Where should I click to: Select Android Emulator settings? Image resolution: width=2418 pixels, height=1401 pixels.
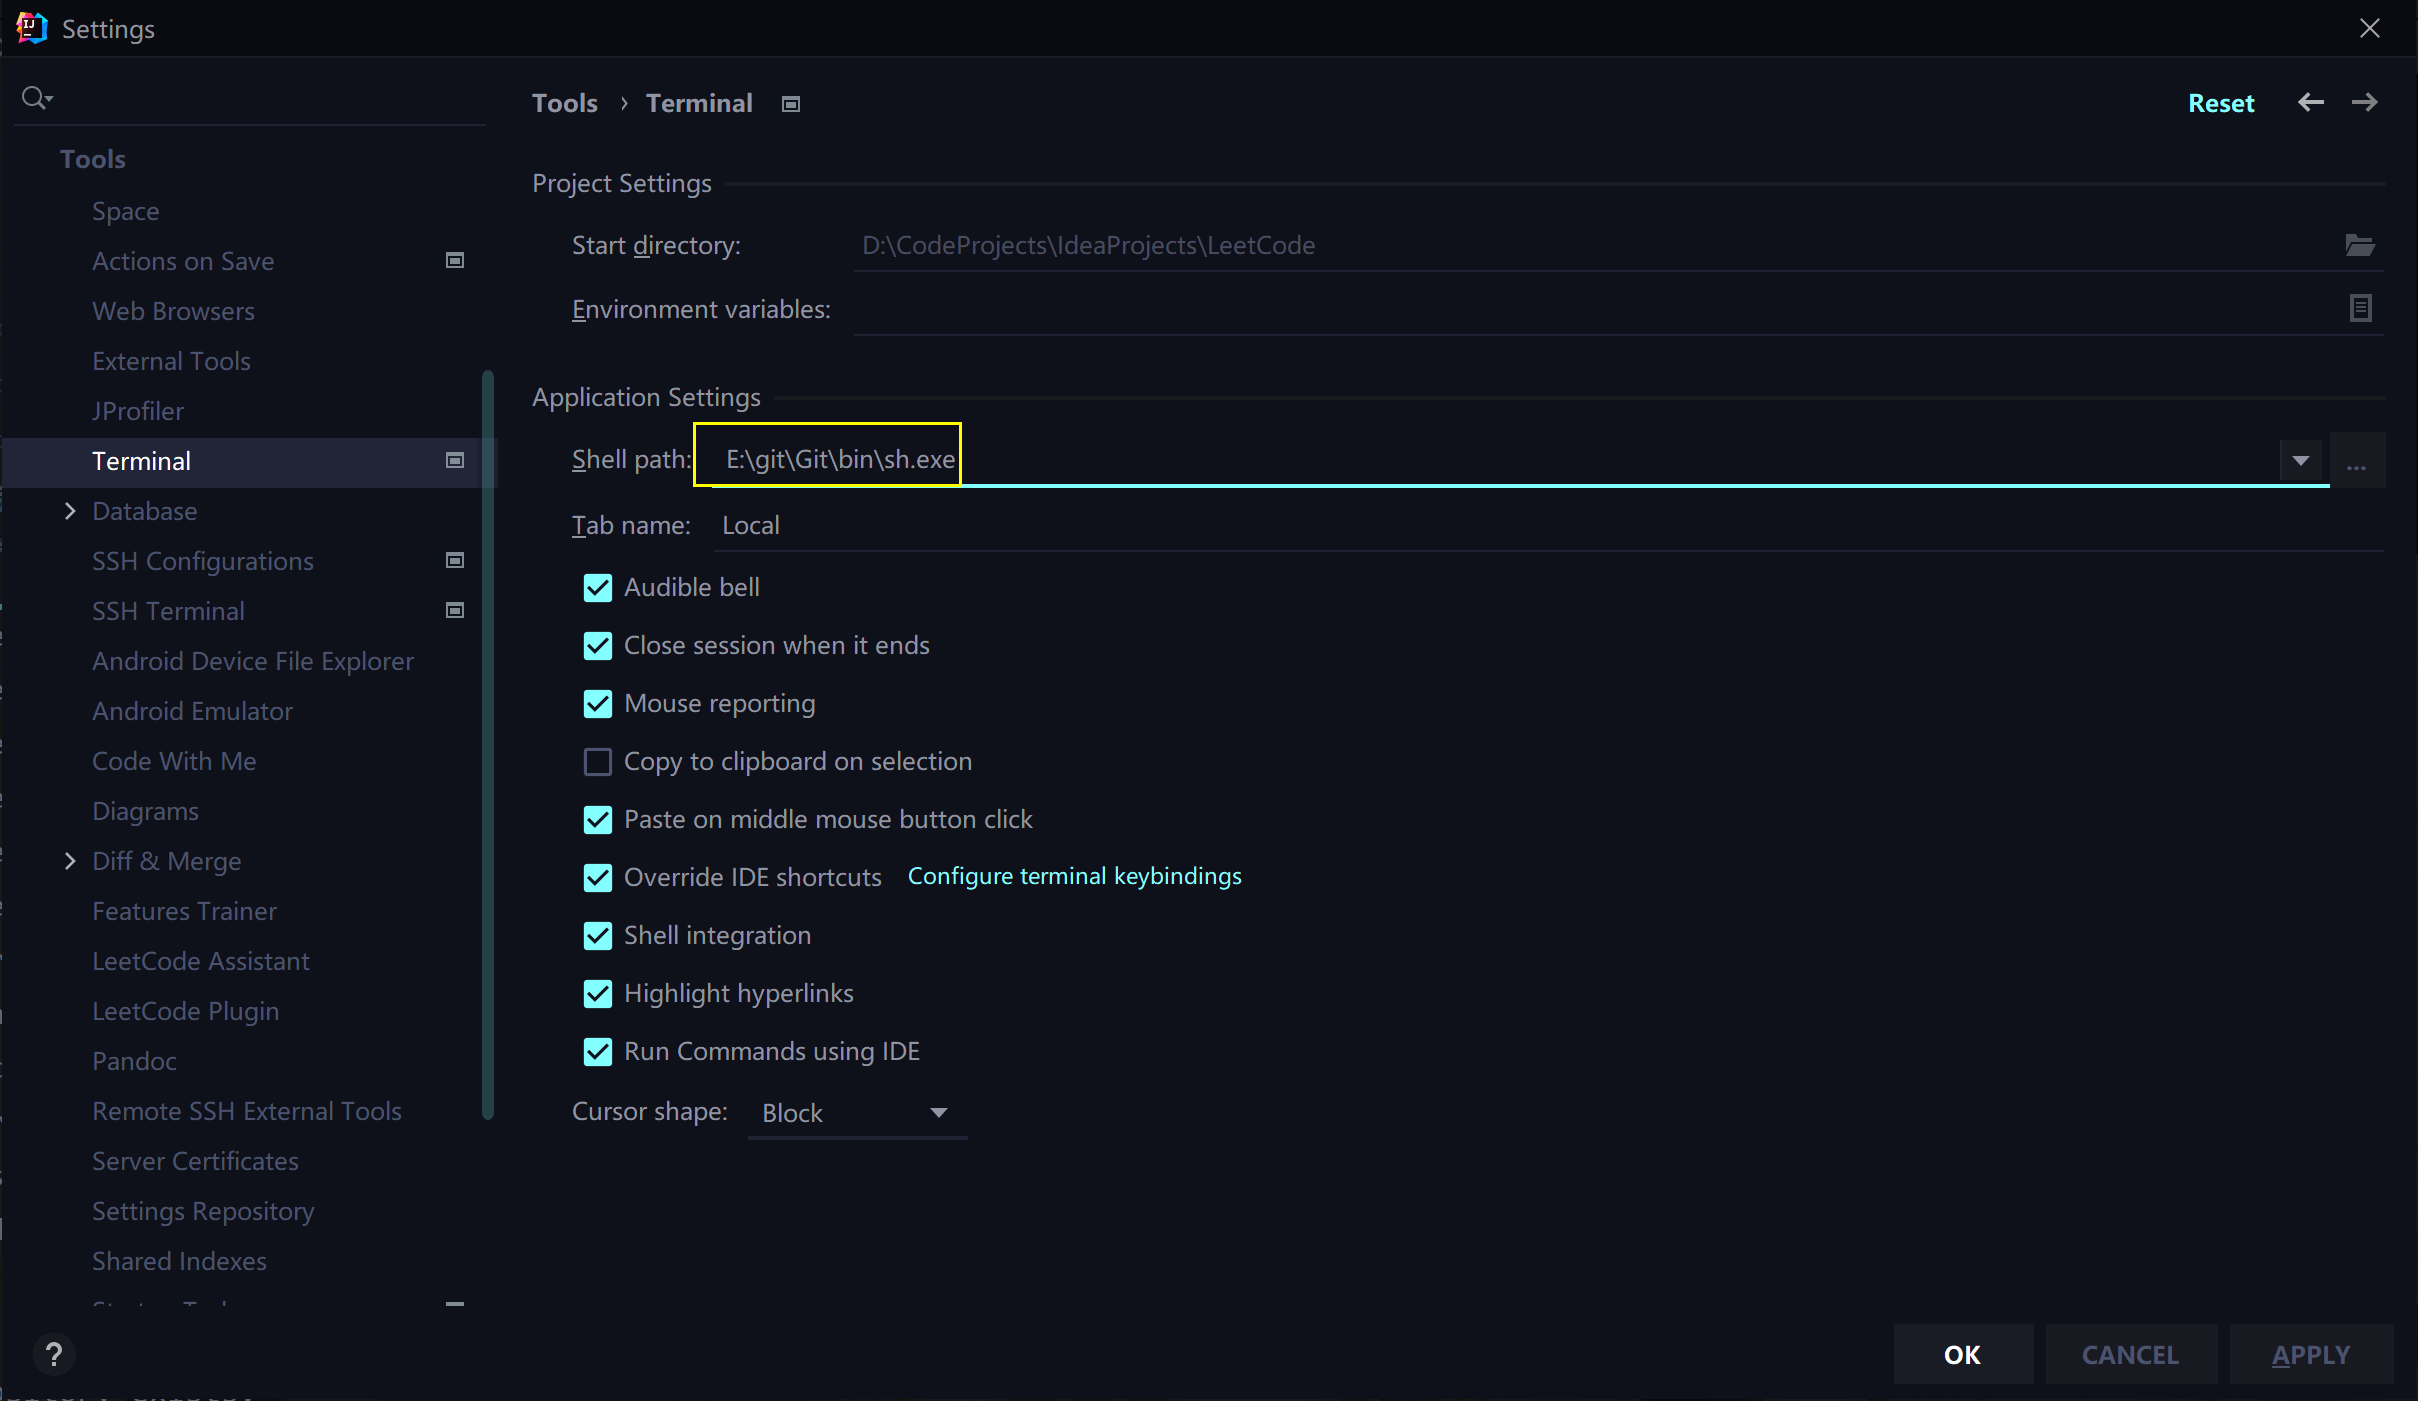(x=193, y=711)
